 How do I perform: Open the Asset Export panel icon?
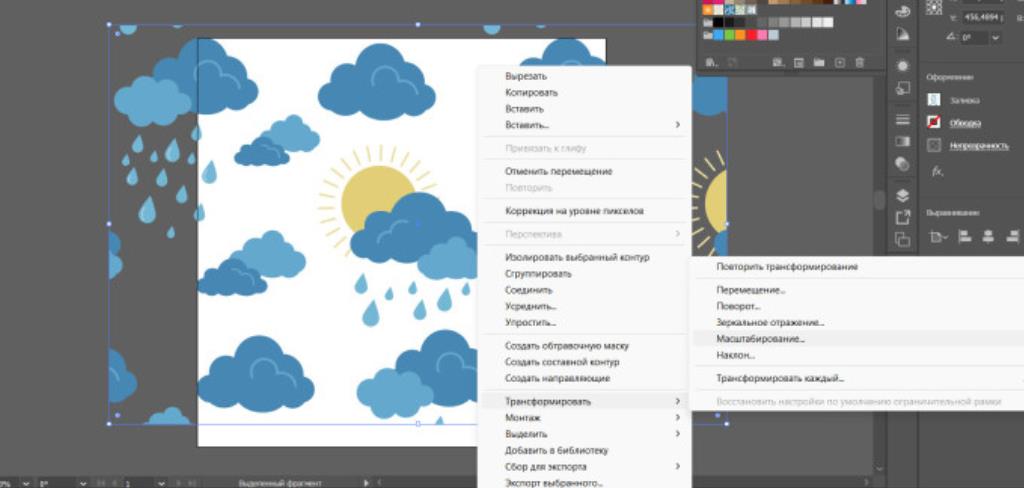pyautogui.click(x=903, y=217)
